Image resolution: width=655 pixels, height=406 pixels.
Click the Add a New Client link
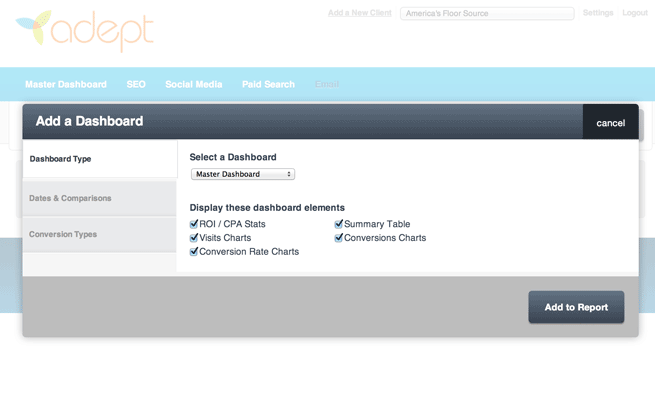click(359, 13)
